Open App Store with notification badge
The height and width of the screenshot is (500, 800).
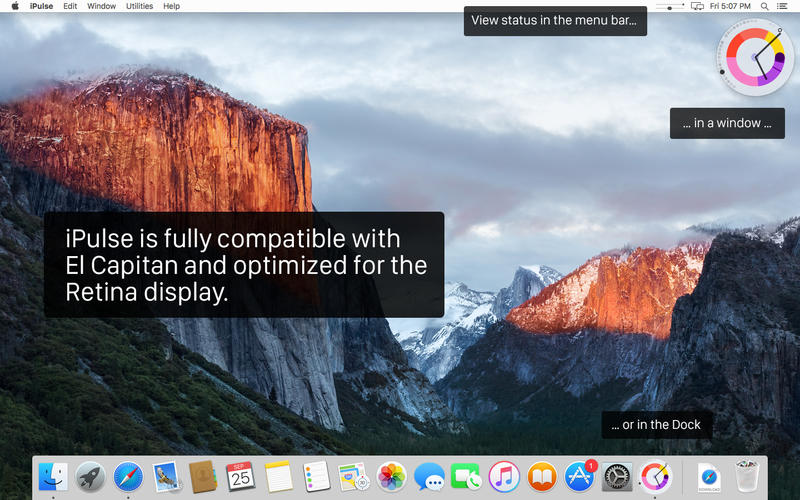click(580, 476)
